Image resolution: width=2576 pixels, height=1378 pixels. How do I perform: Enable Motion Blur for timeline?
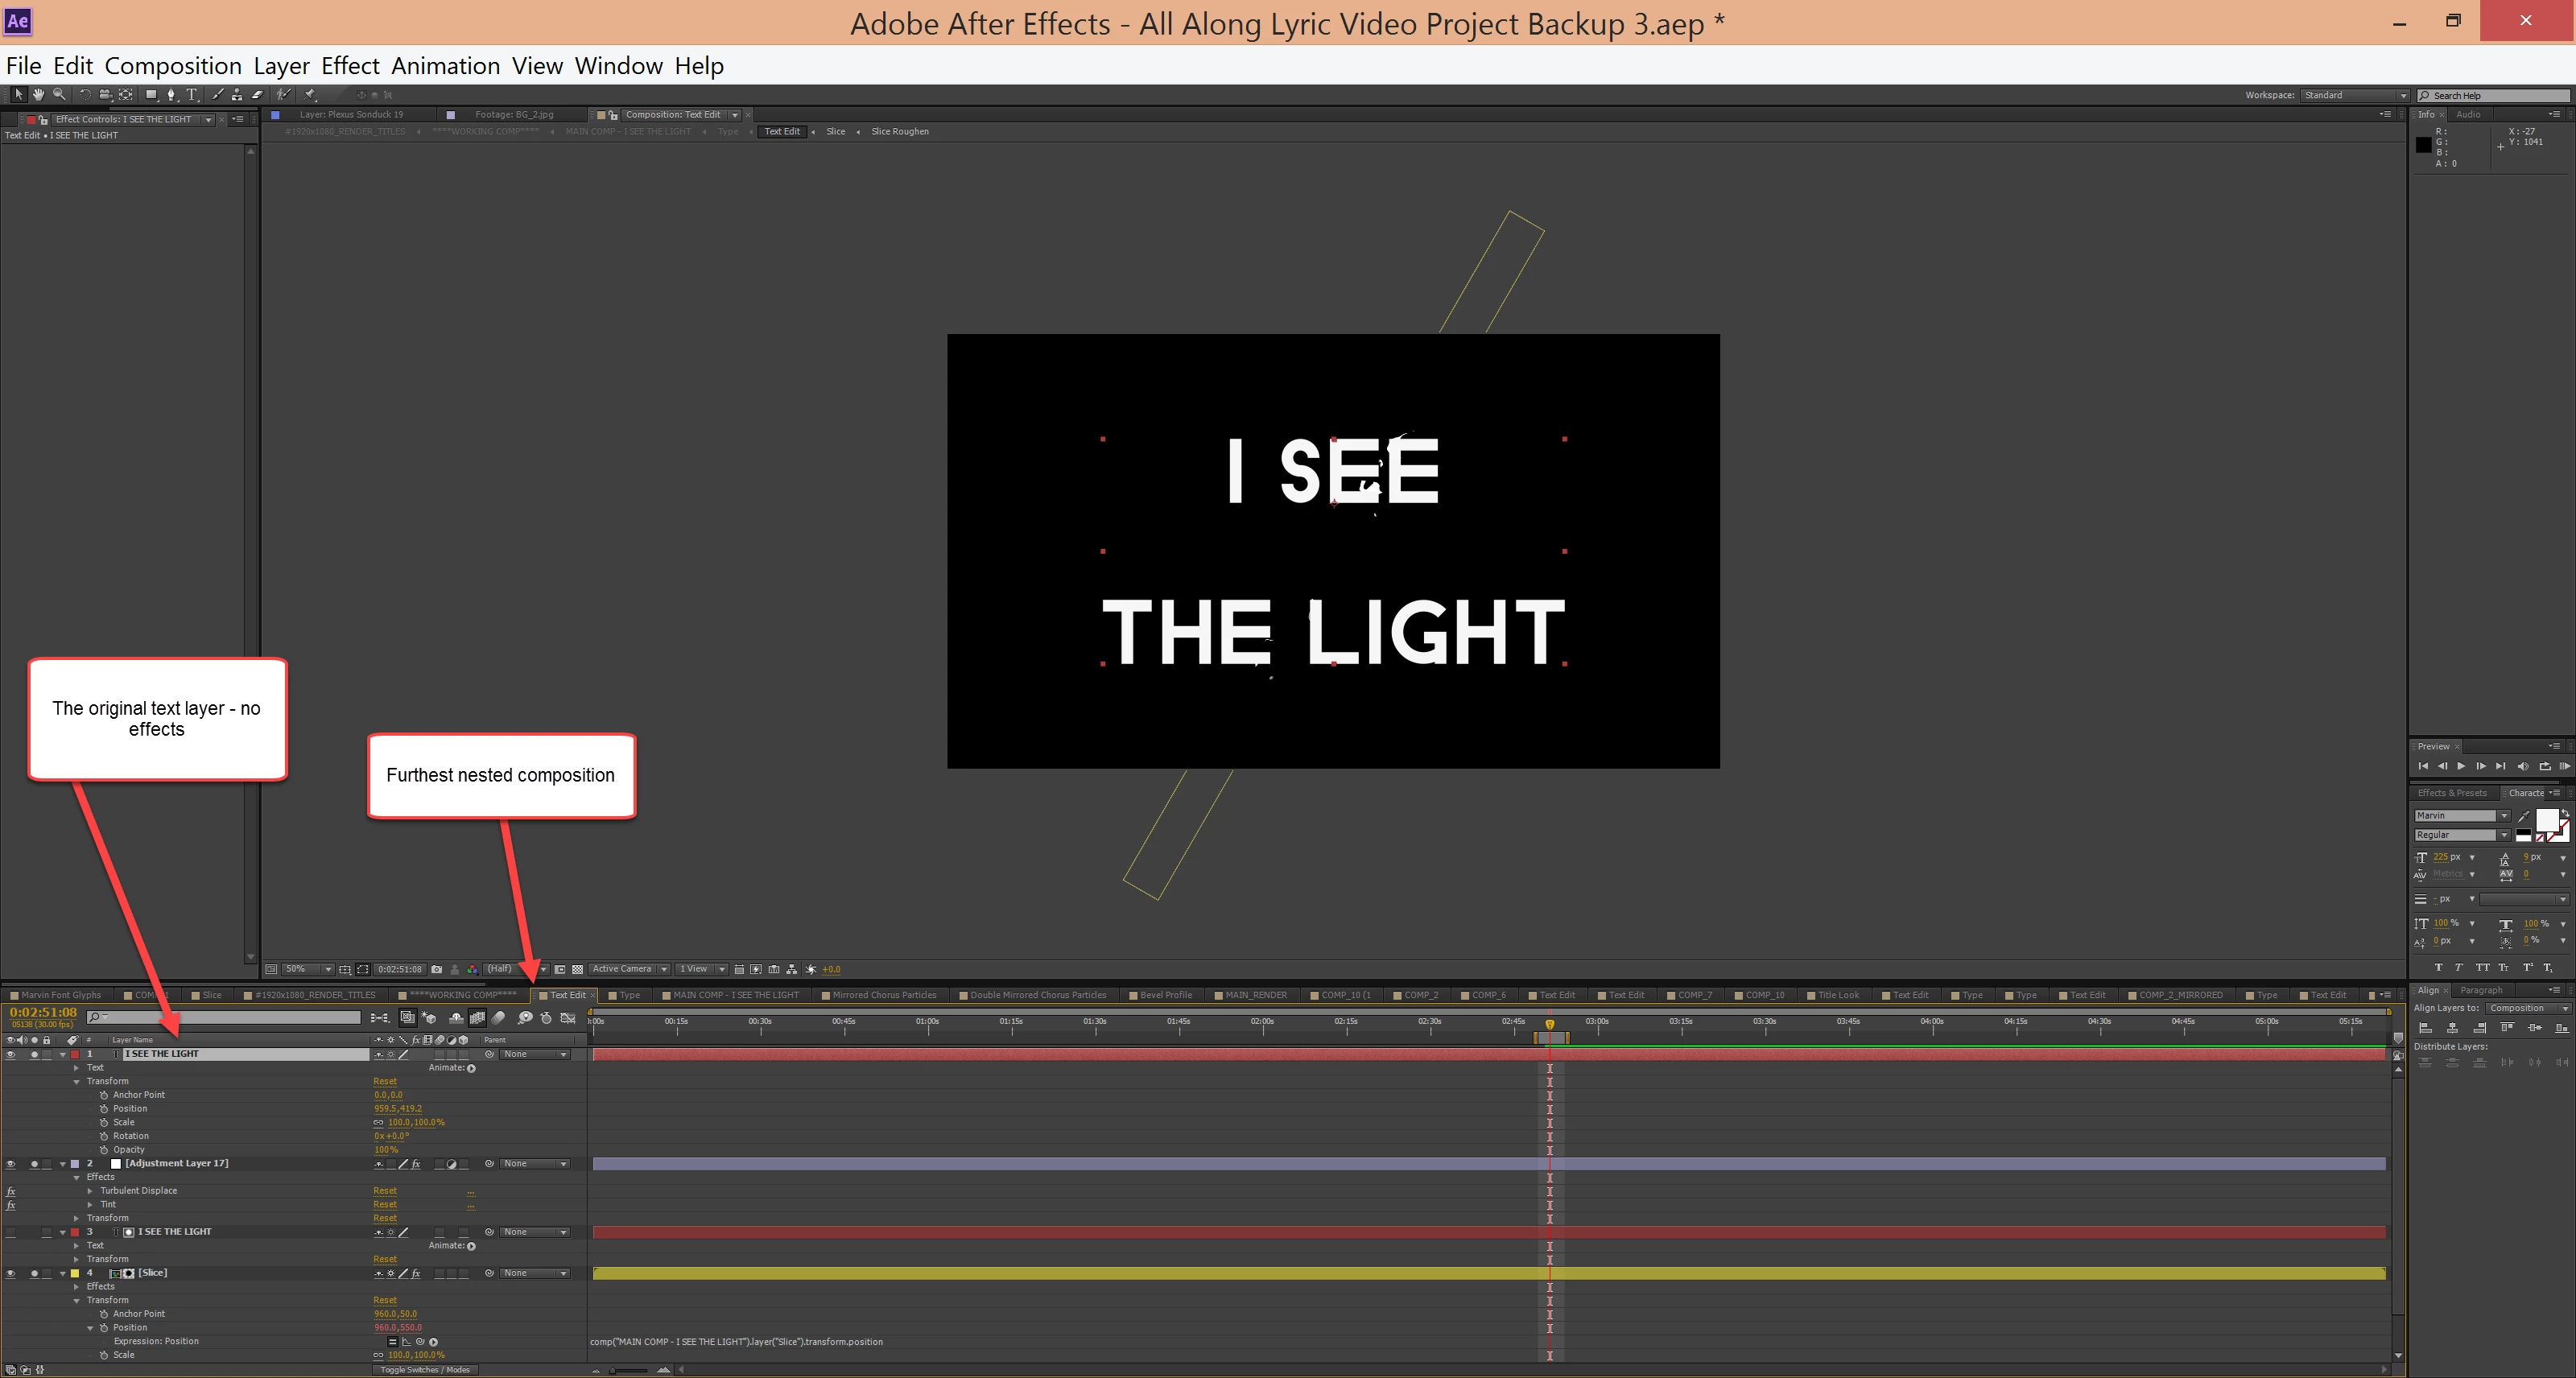tap(498, 1018)
